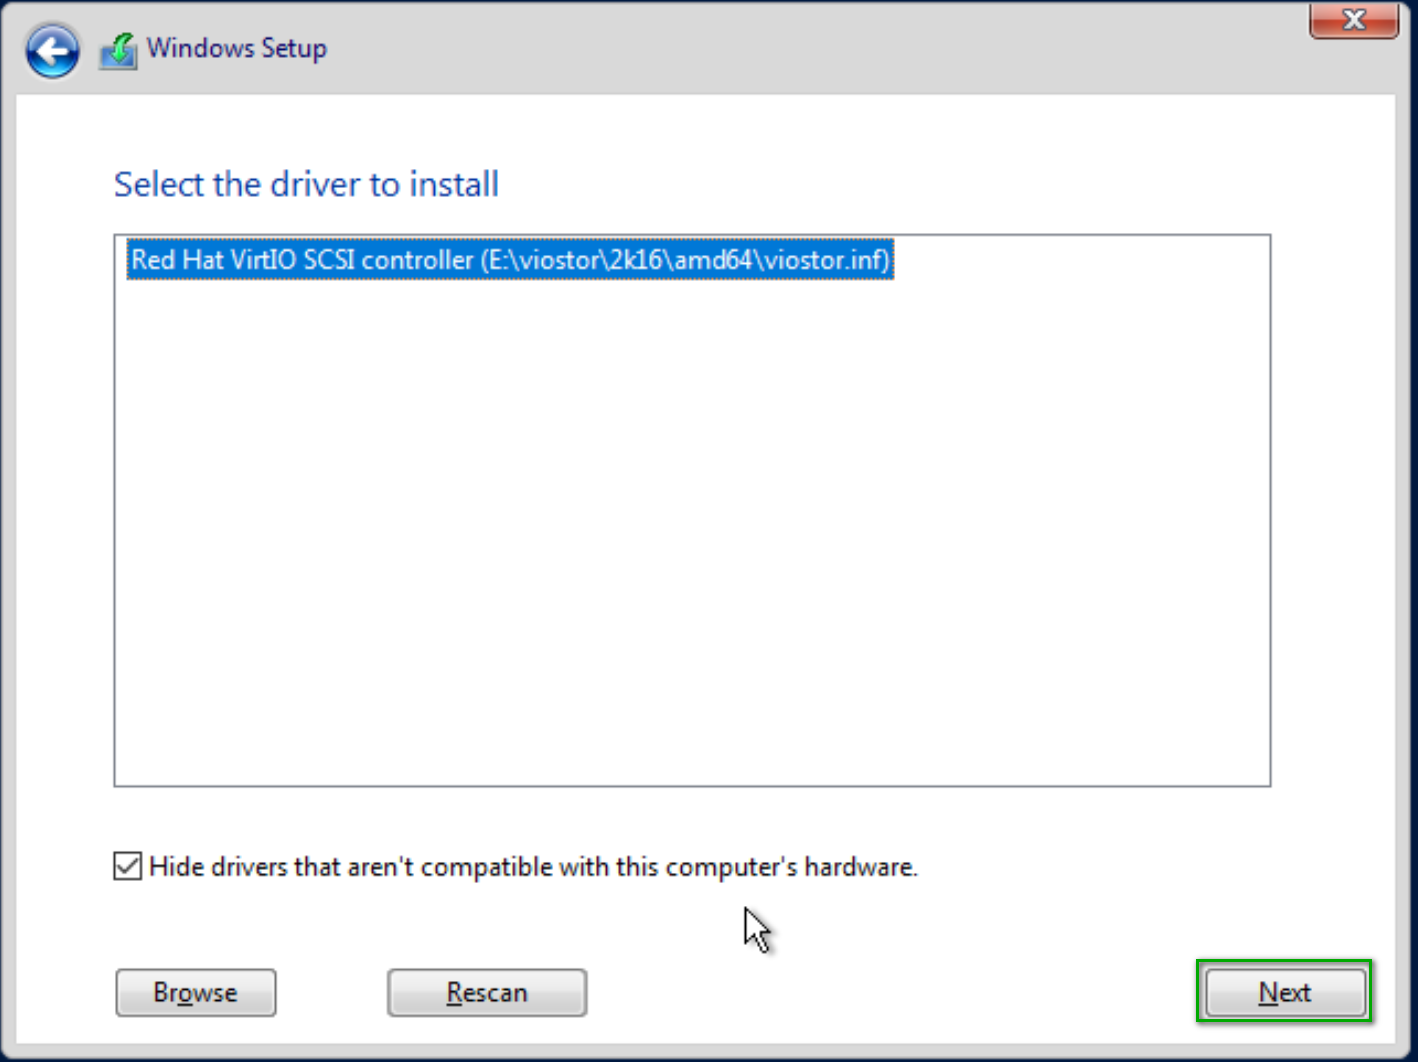Uncheck Hide drivers that aren't compatible

coord(128,866)
